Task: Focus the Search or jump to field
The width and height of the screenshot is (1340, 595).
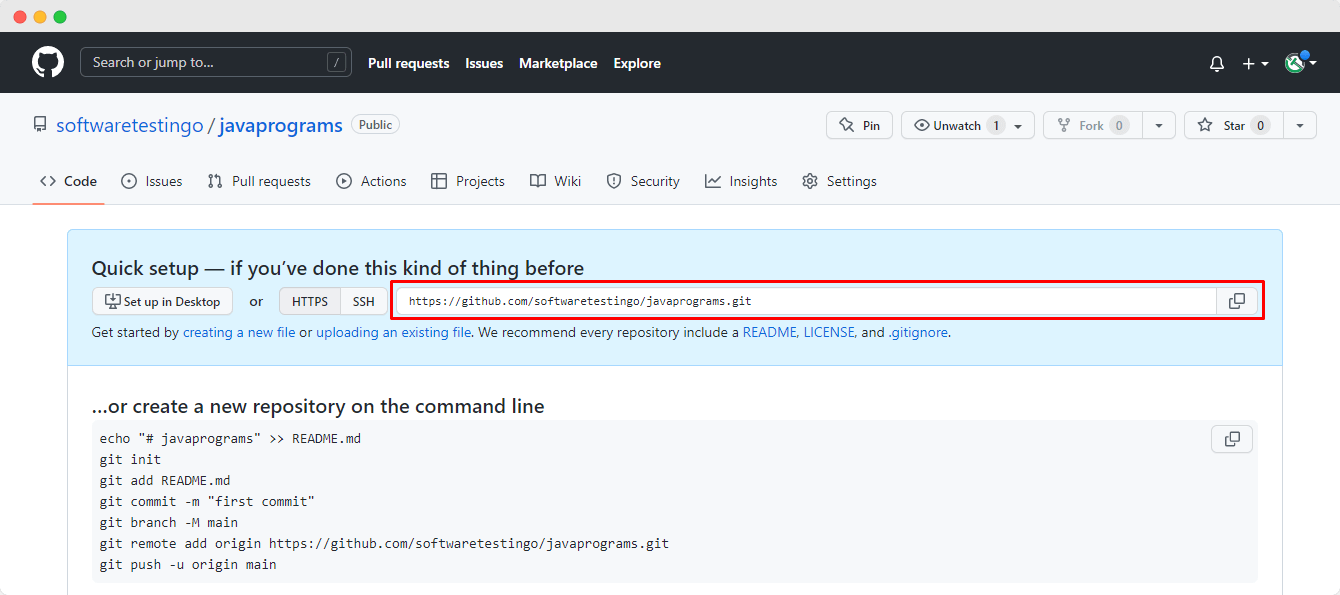Action: 216,62
